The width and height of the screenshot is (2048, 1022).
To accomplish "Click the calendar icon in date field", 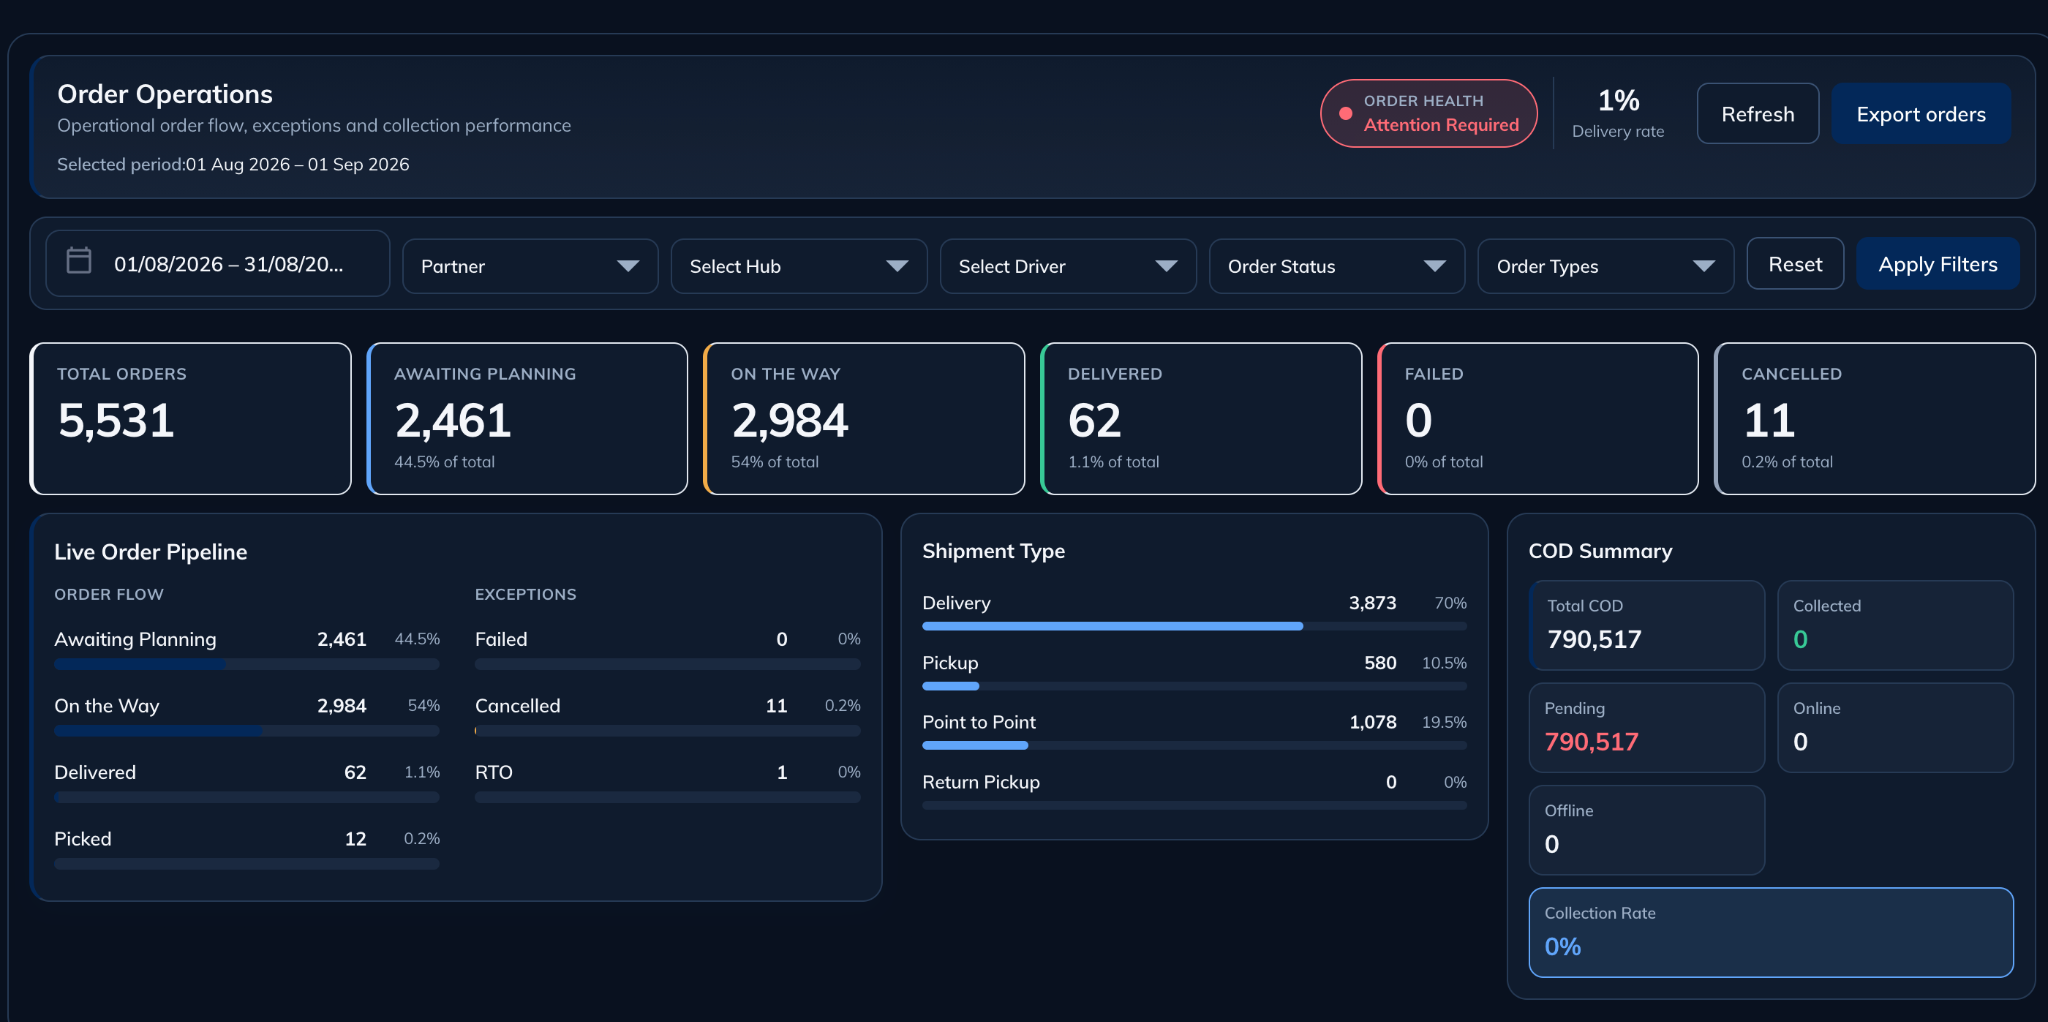I will pyautogui.click(x=79, y=261).
